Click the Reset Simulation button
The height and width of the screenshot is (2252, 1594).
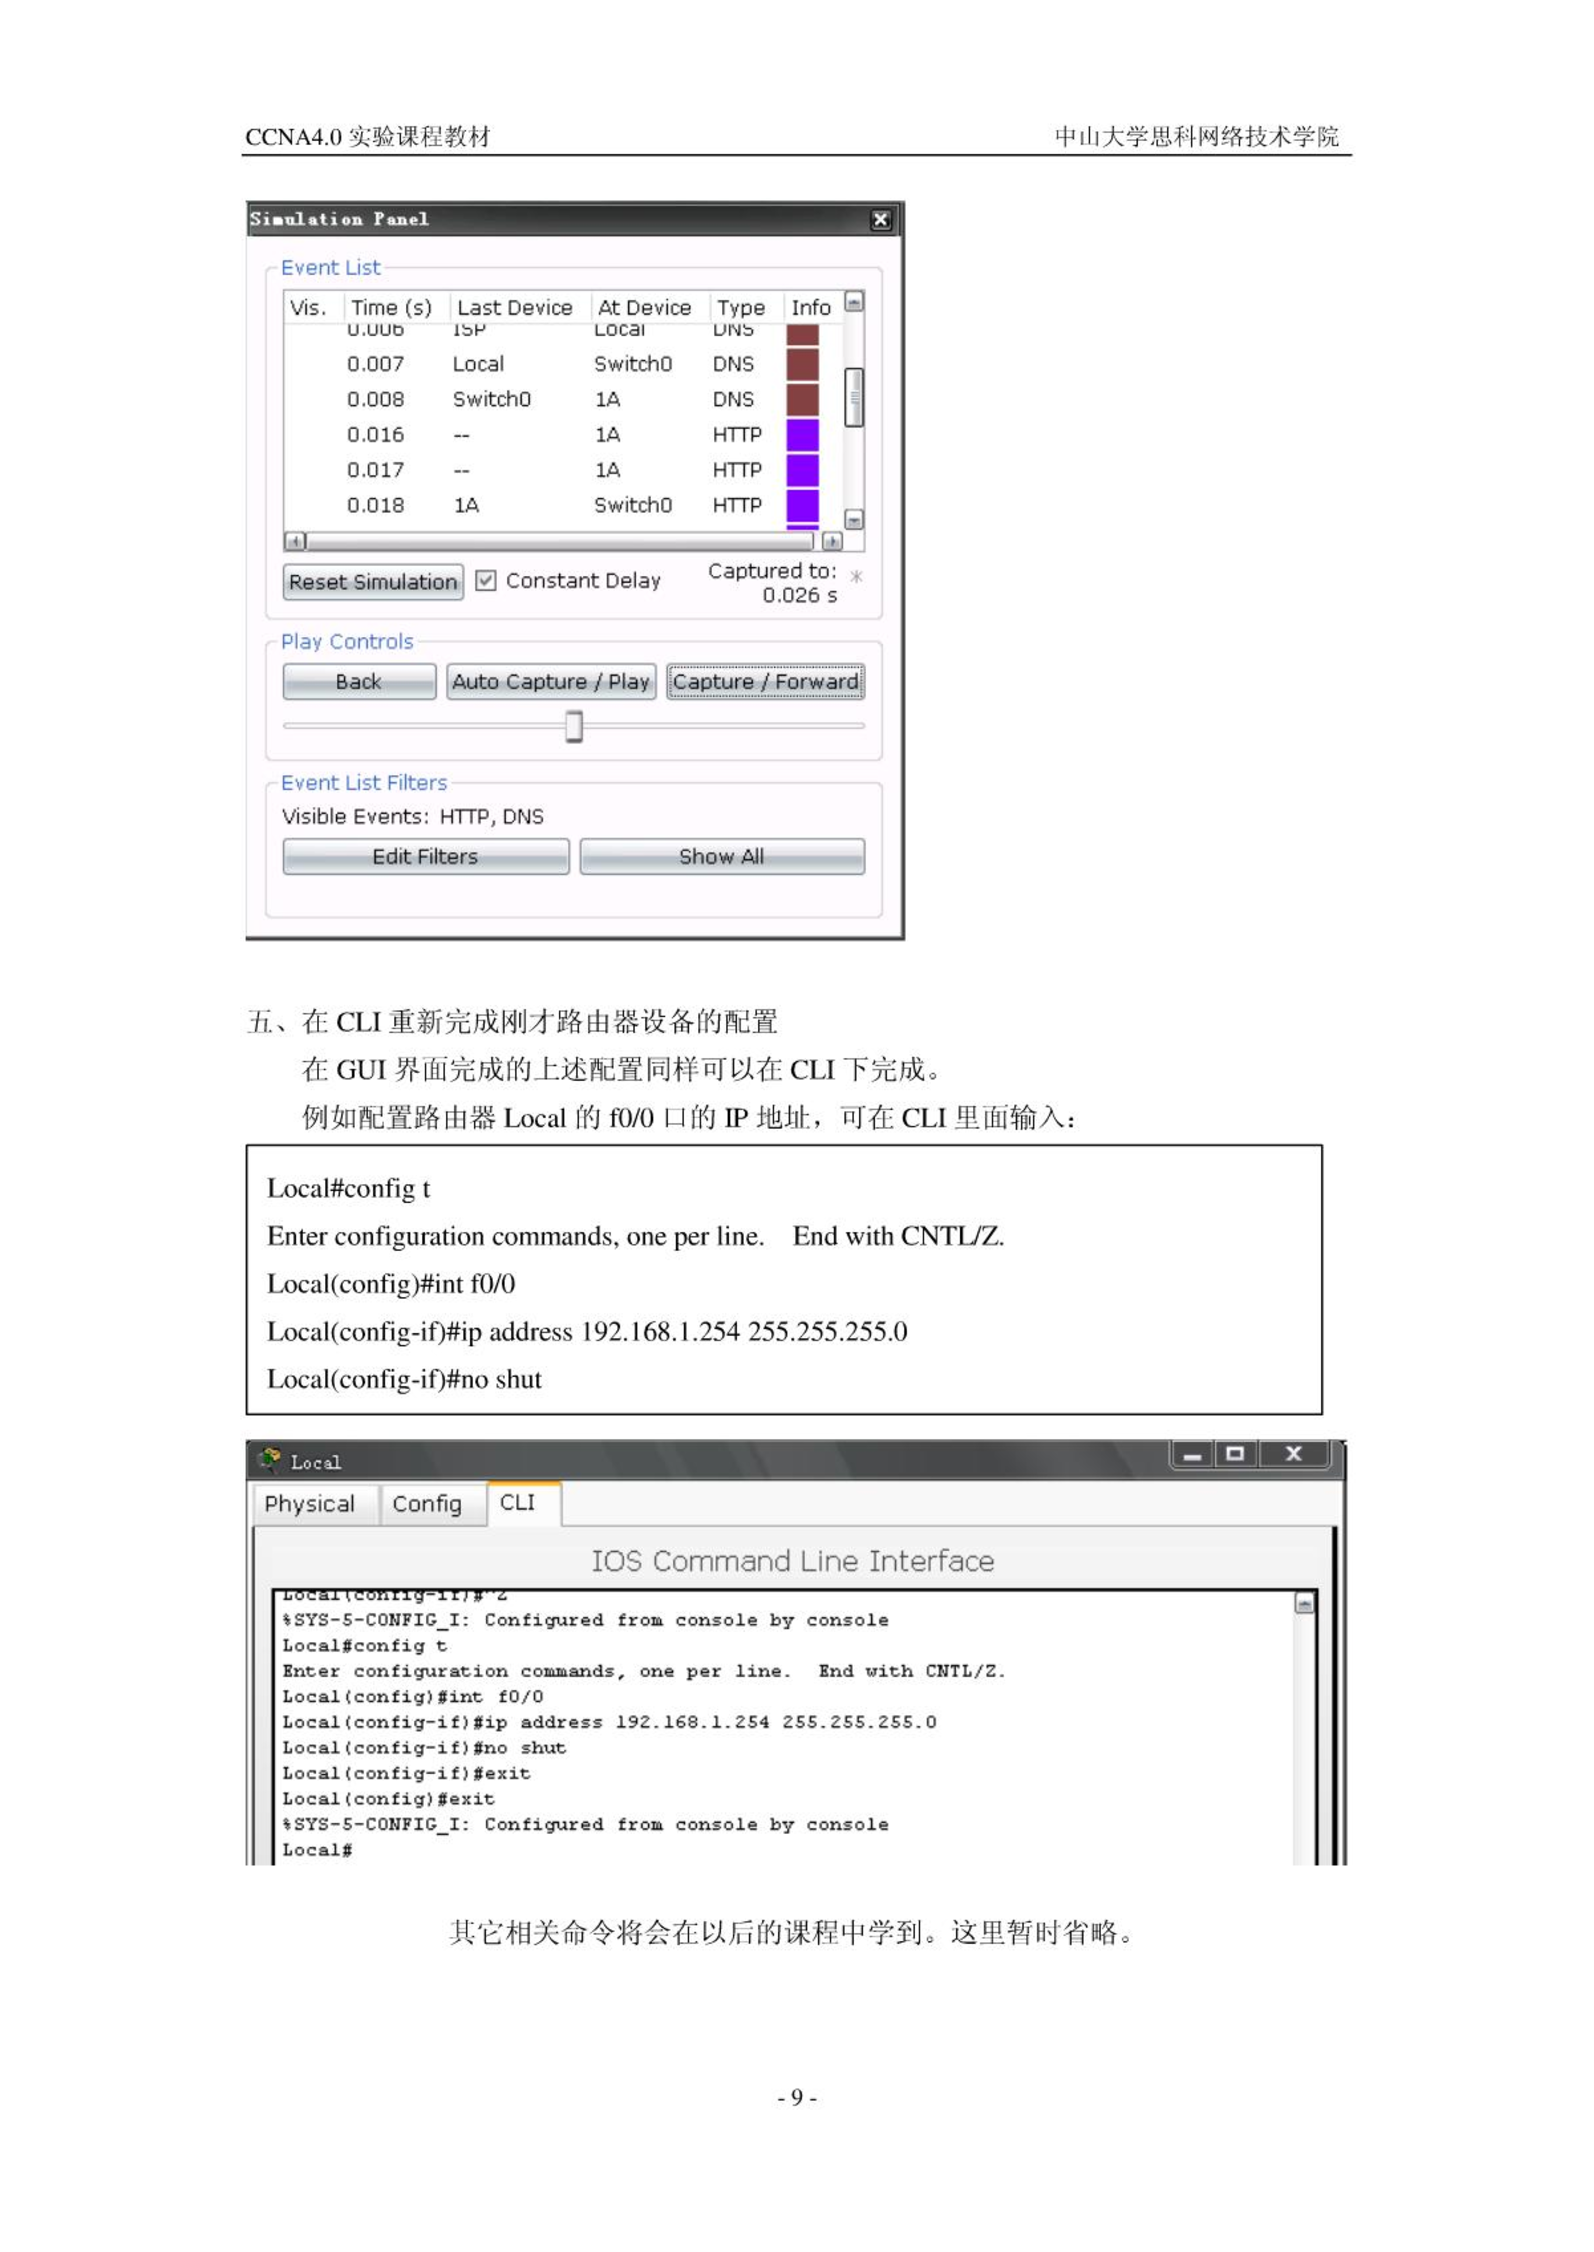point(373,582)
